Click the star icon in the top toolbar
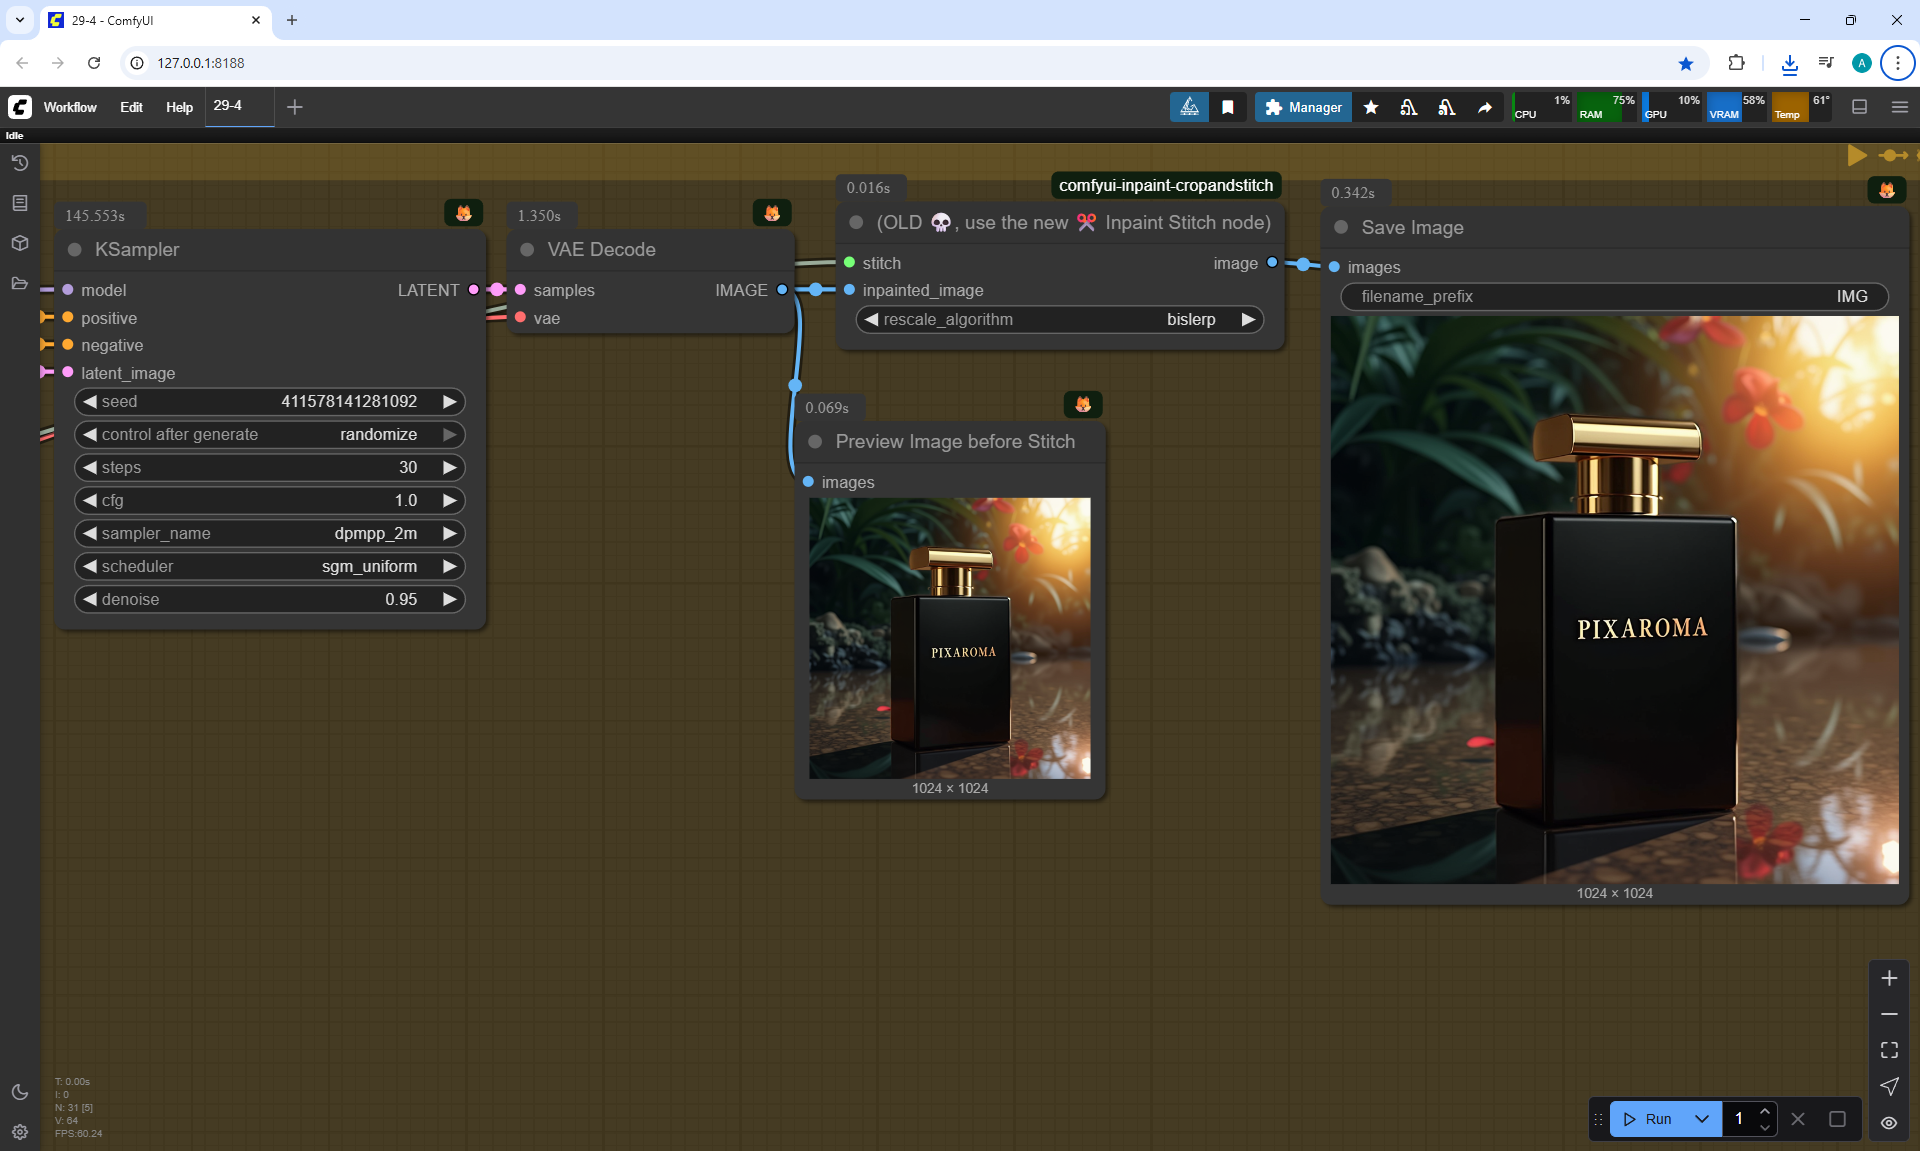This screenshot has height=1151, width=1920. pyautogui.click(x=1371, y=107)
